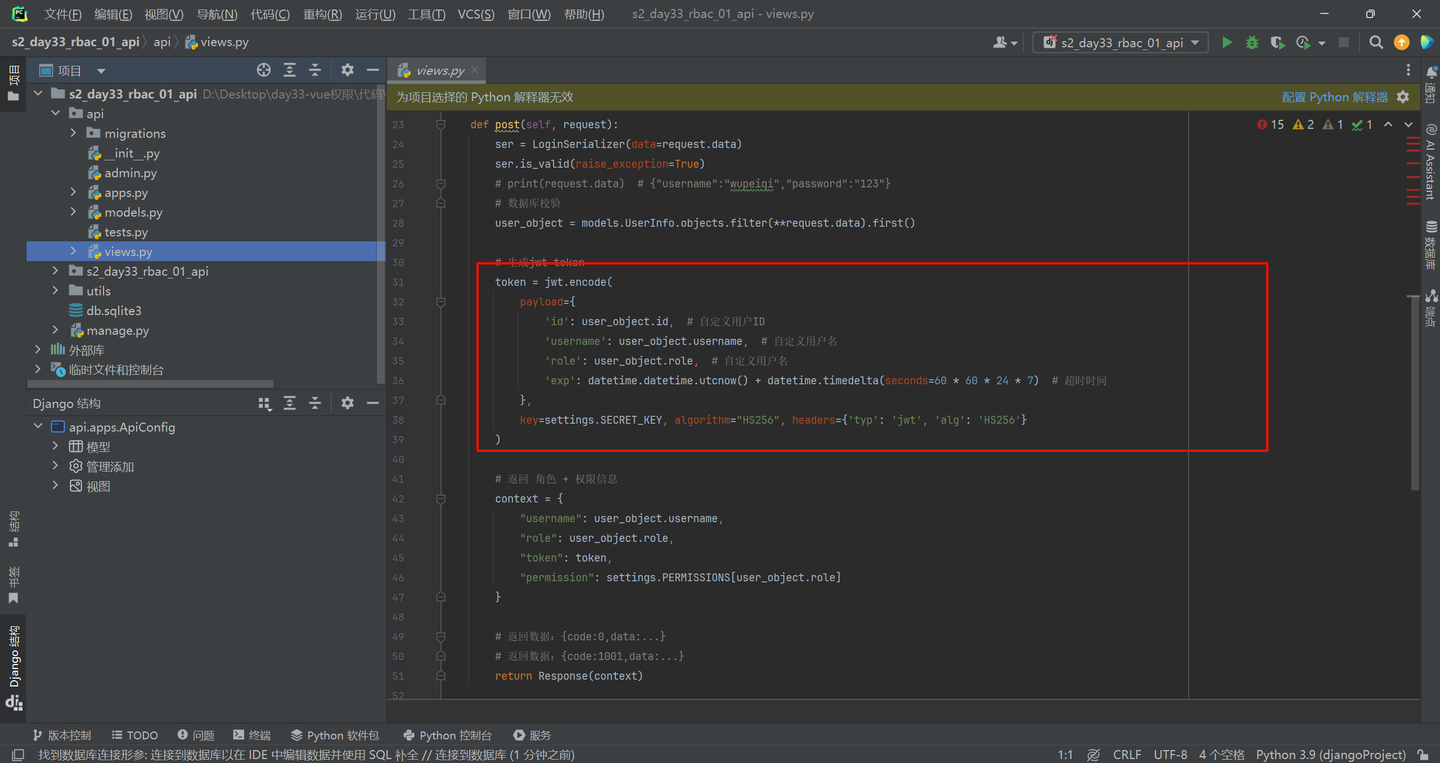
Task: Click 配置 Python 解释器 link
Action: click(x=1335, y=97)
